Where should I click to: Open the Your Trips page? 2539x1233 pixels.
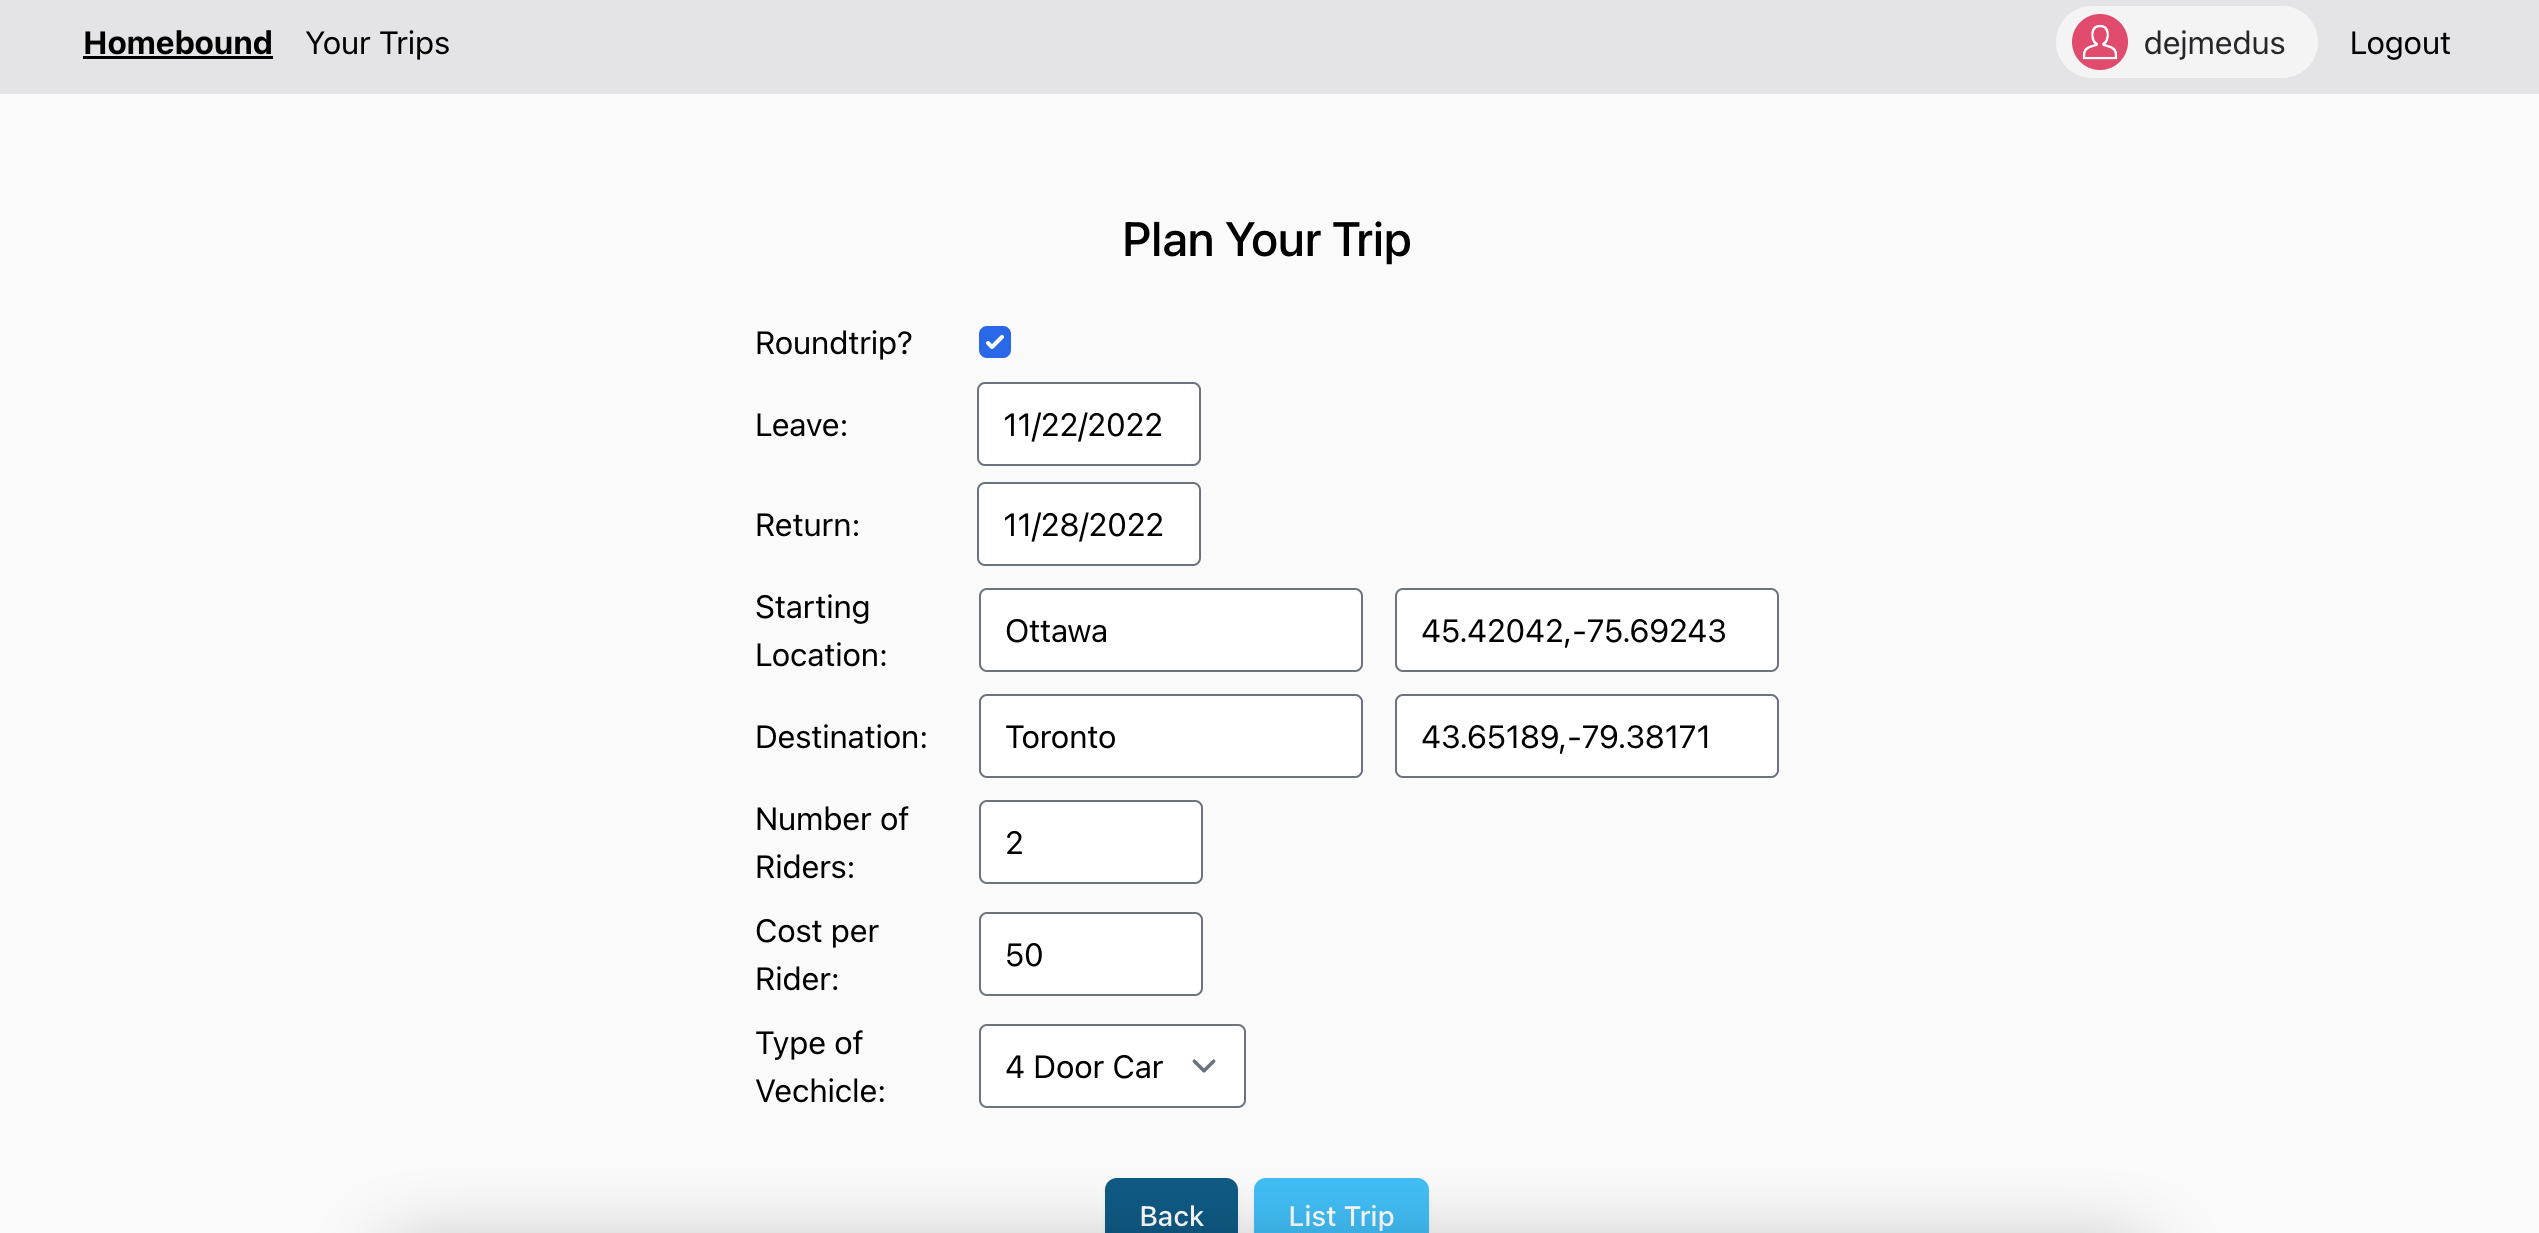pos(377,43)
